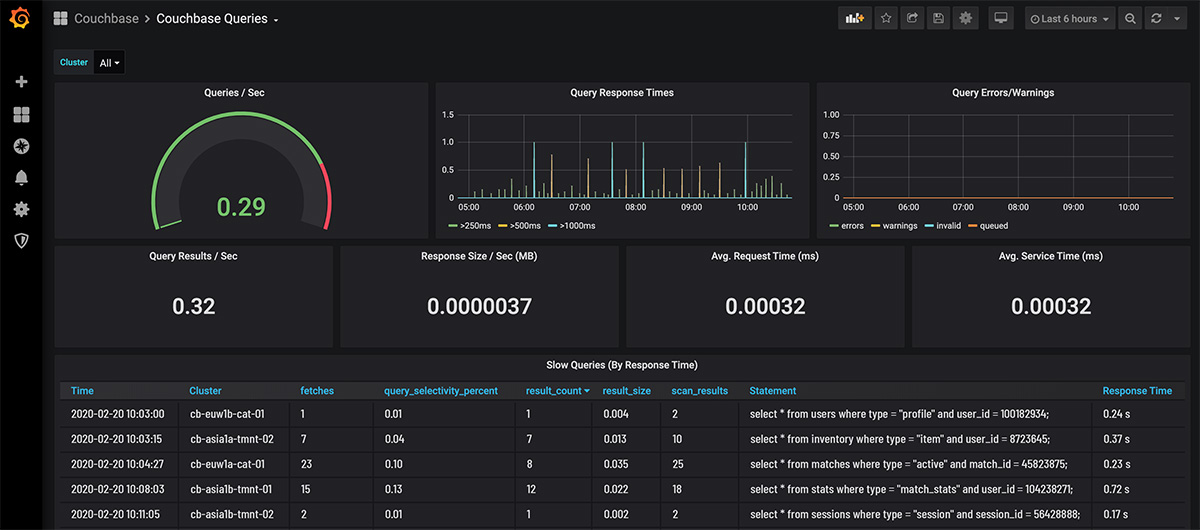Click the time cell 2020-02-20 10:11:05
This screenshot has height=530, width=1200.
coord(117,515)
